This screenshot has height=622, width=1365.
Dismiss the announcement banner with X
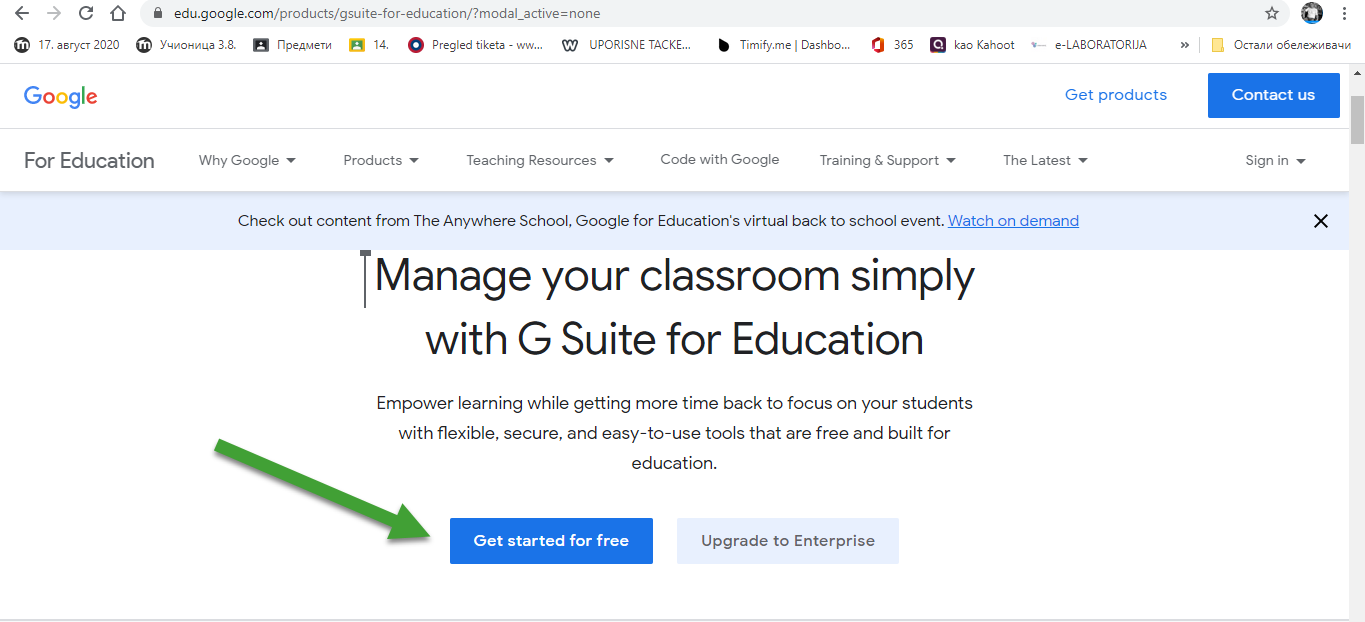click(x=1320, y=221)
